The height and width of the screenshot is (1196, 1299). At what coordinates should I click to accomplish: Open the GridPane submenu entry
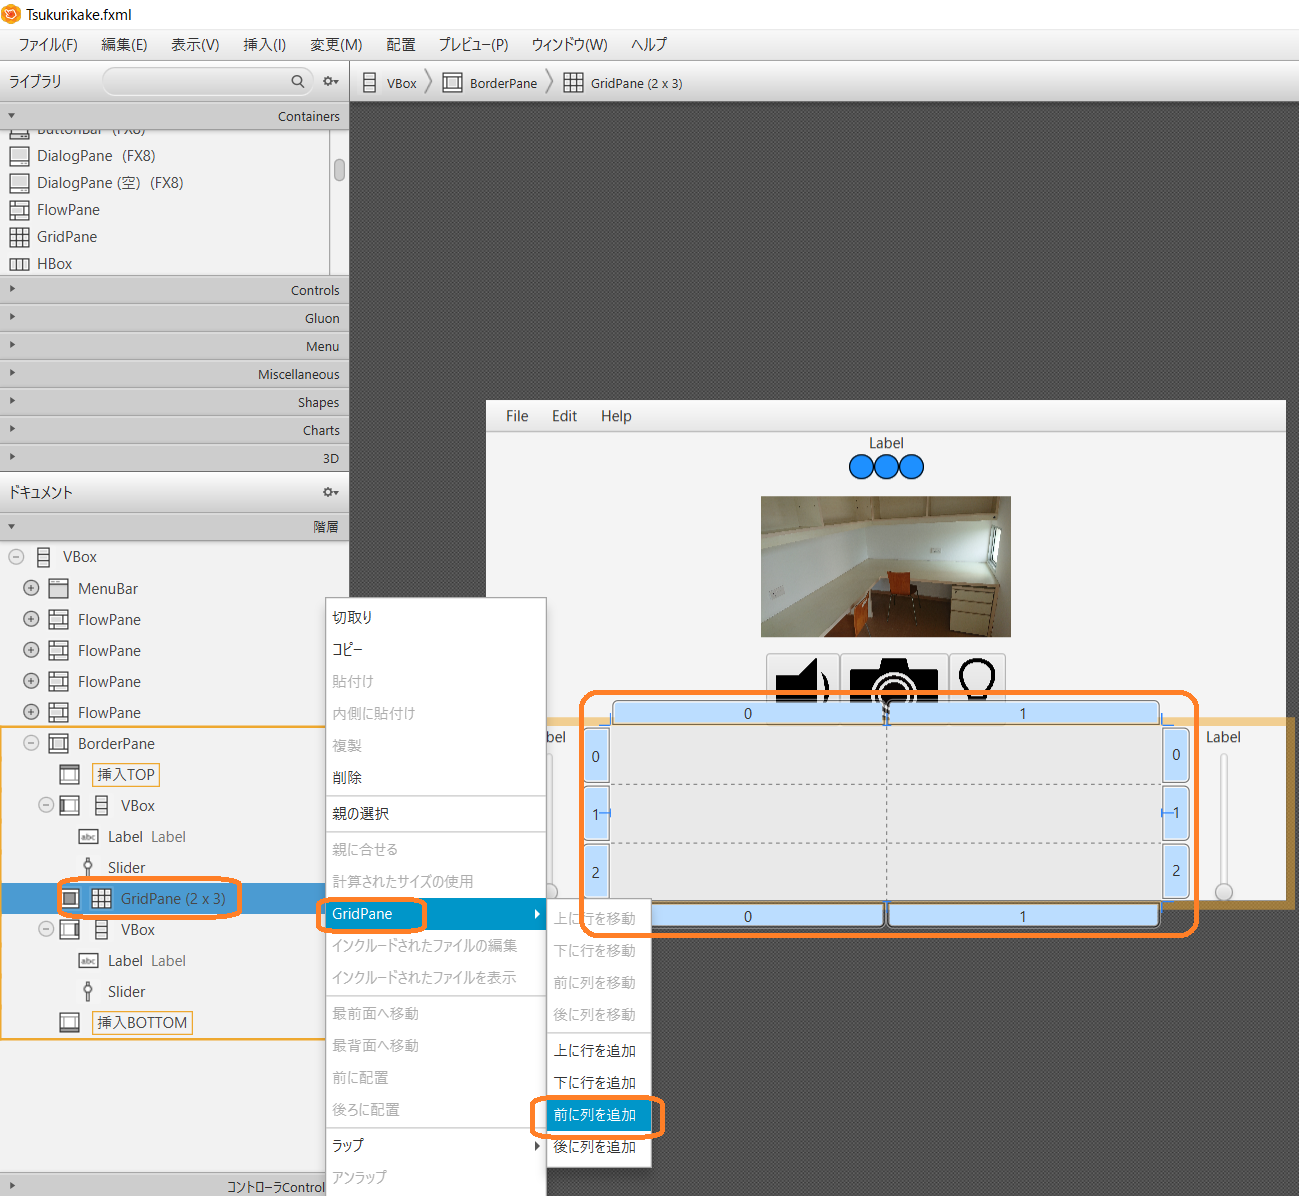[436, 914]
